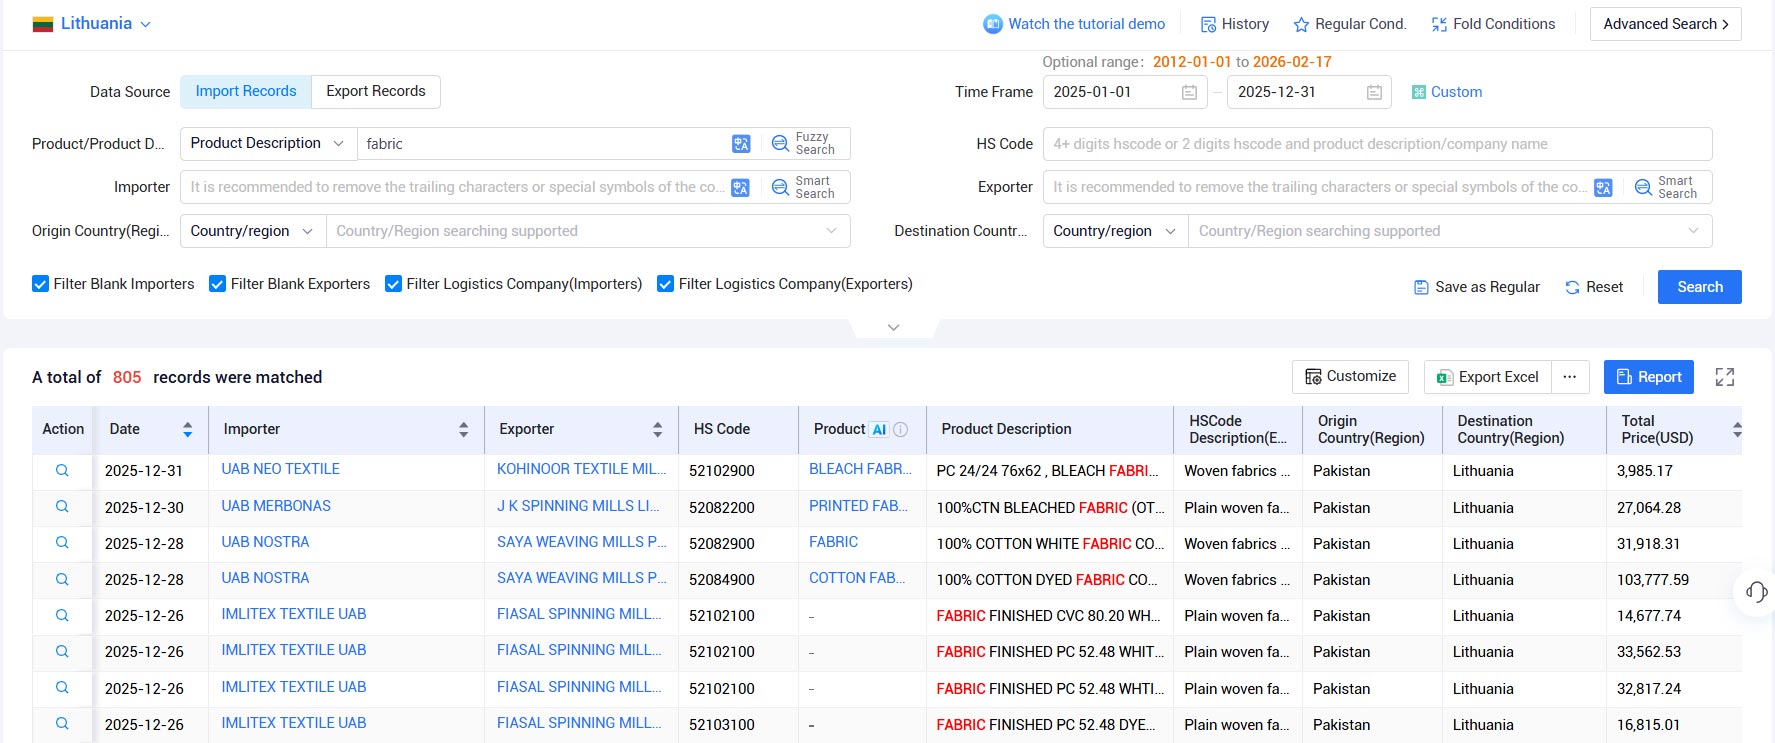Viewport: 1775px width, 743px height.
Task: Switch to Import Records tab
Action: [x=246, y=91]
